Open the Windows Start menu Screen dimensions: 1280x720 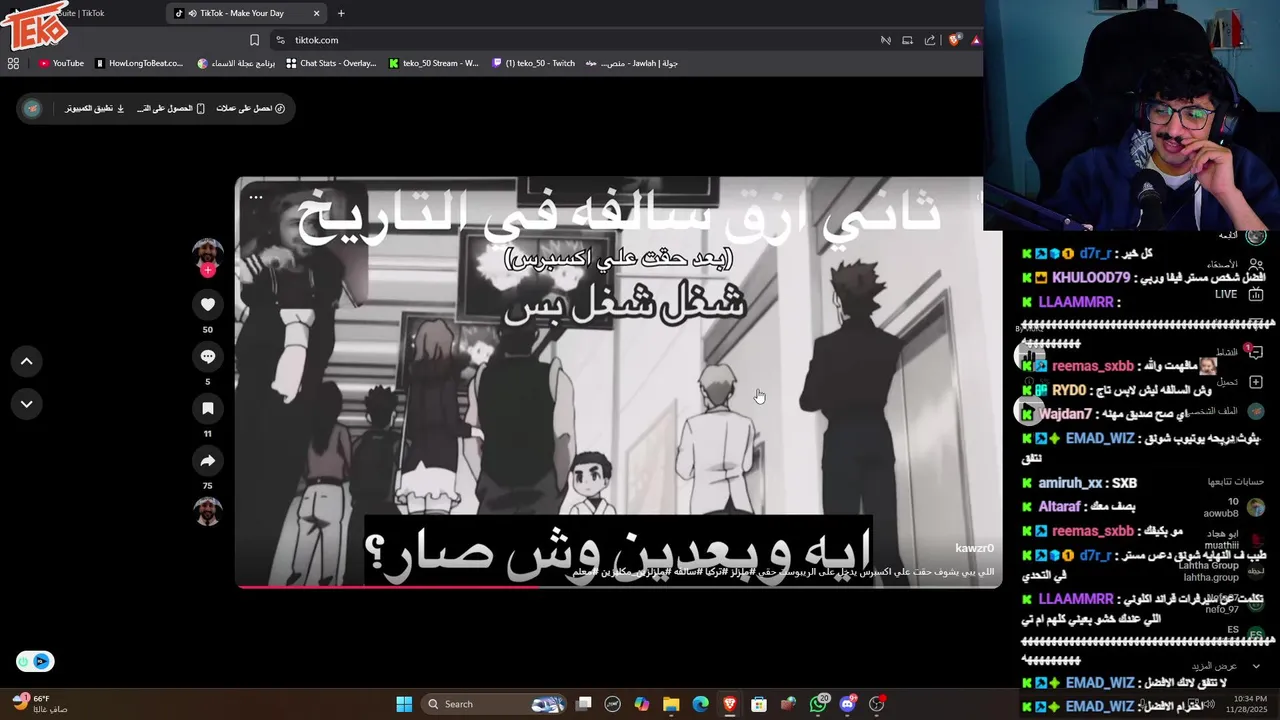tap(404, 704)
